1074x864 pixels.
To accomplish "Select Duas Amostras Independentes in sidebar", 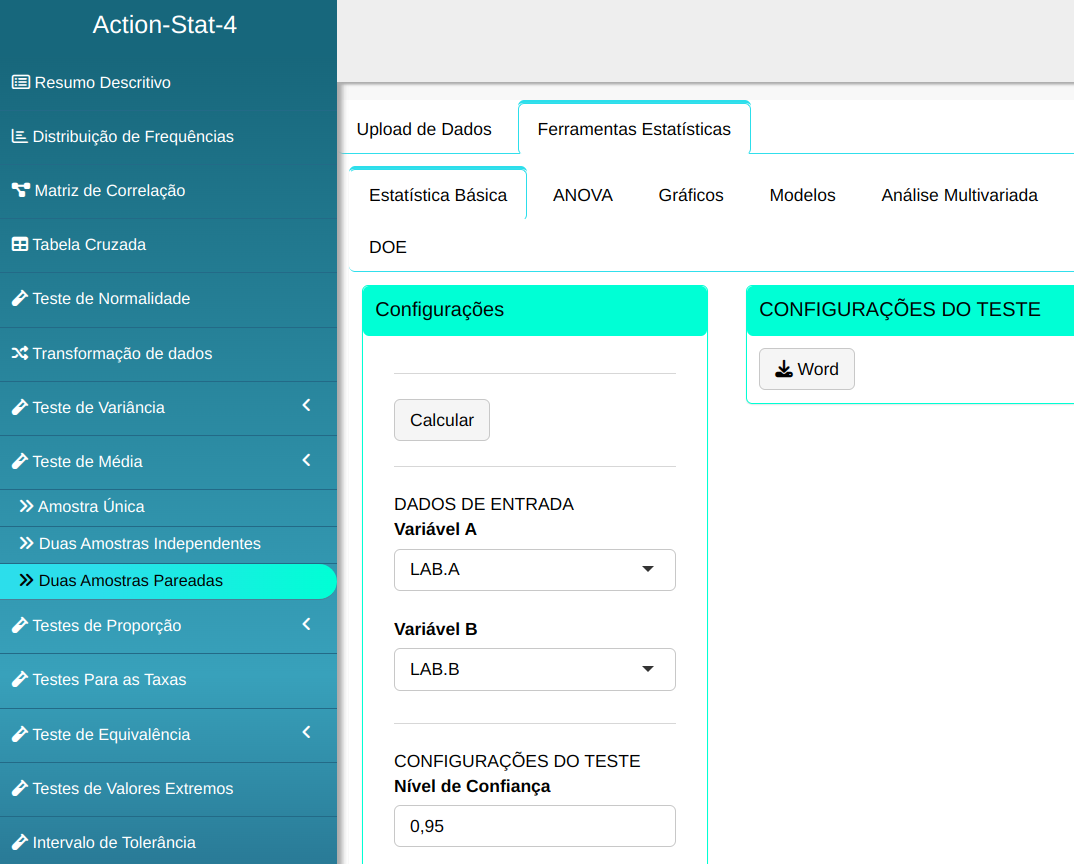I will point(149,543).
